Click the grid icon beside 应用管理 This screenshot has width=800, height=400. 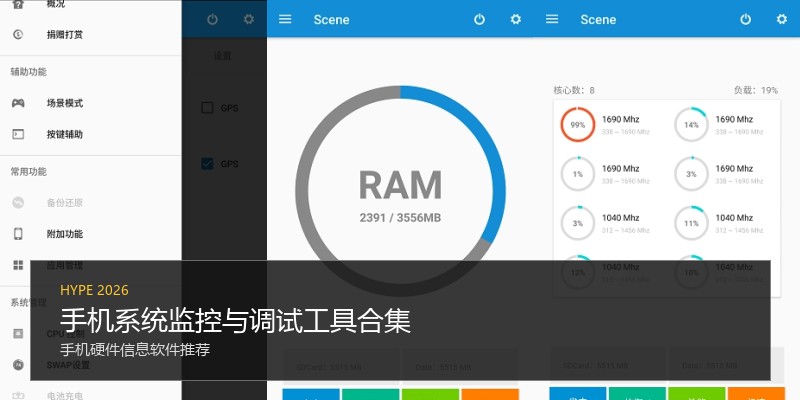(18, 265)
